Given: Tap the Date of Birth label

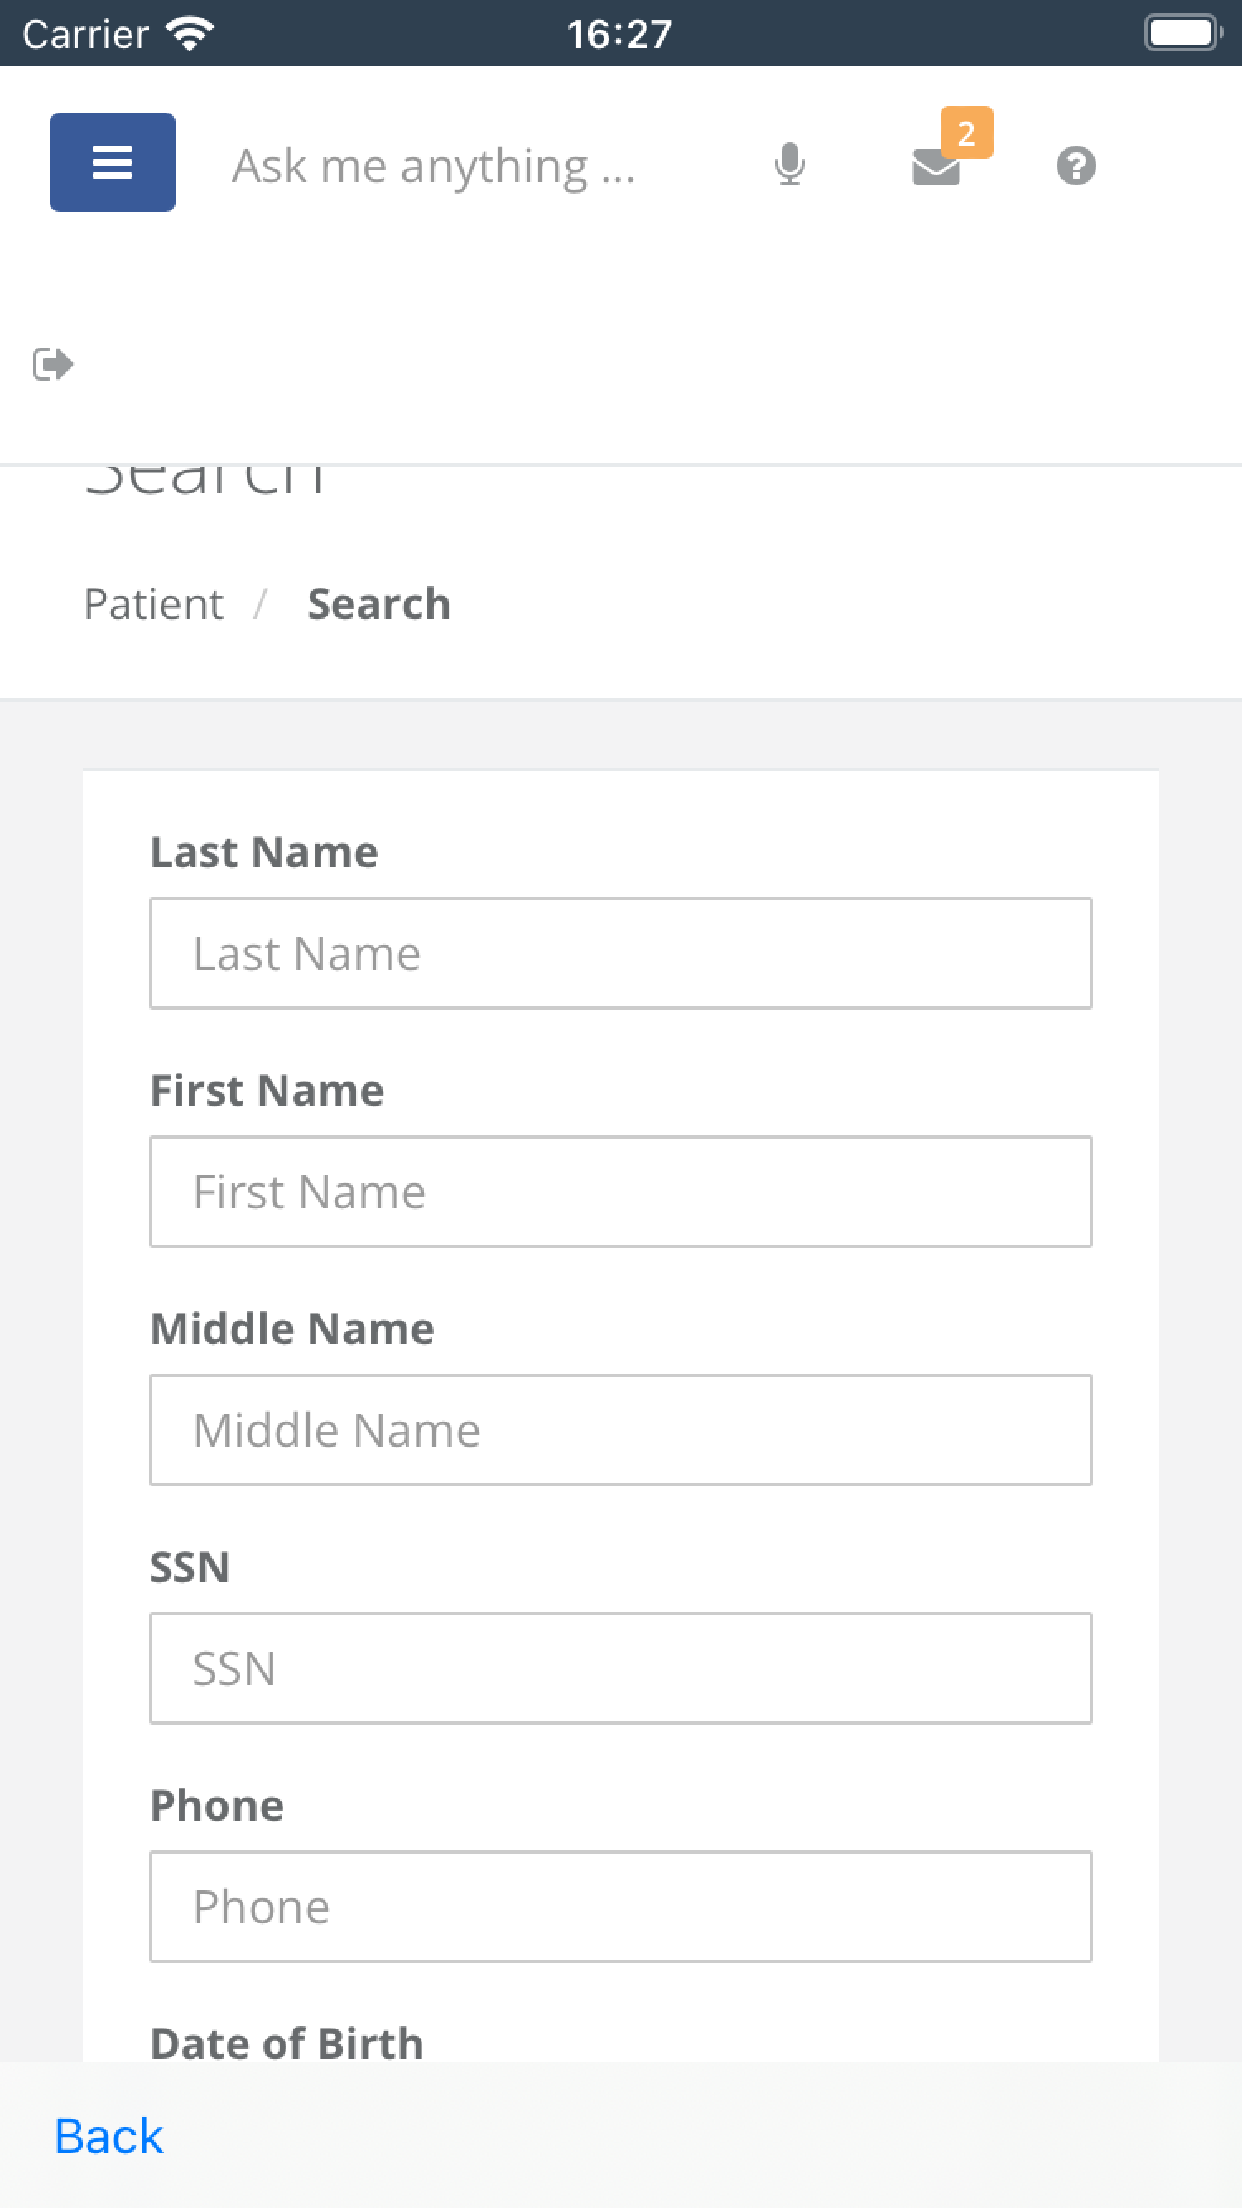Looking at the screenshot, I should pos(287,2042).
